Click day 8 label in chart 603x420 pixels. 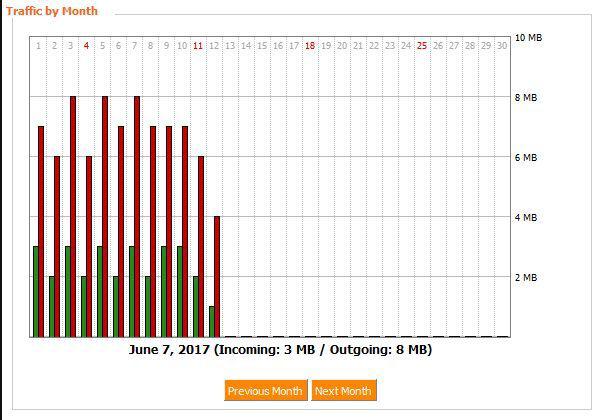150,46
